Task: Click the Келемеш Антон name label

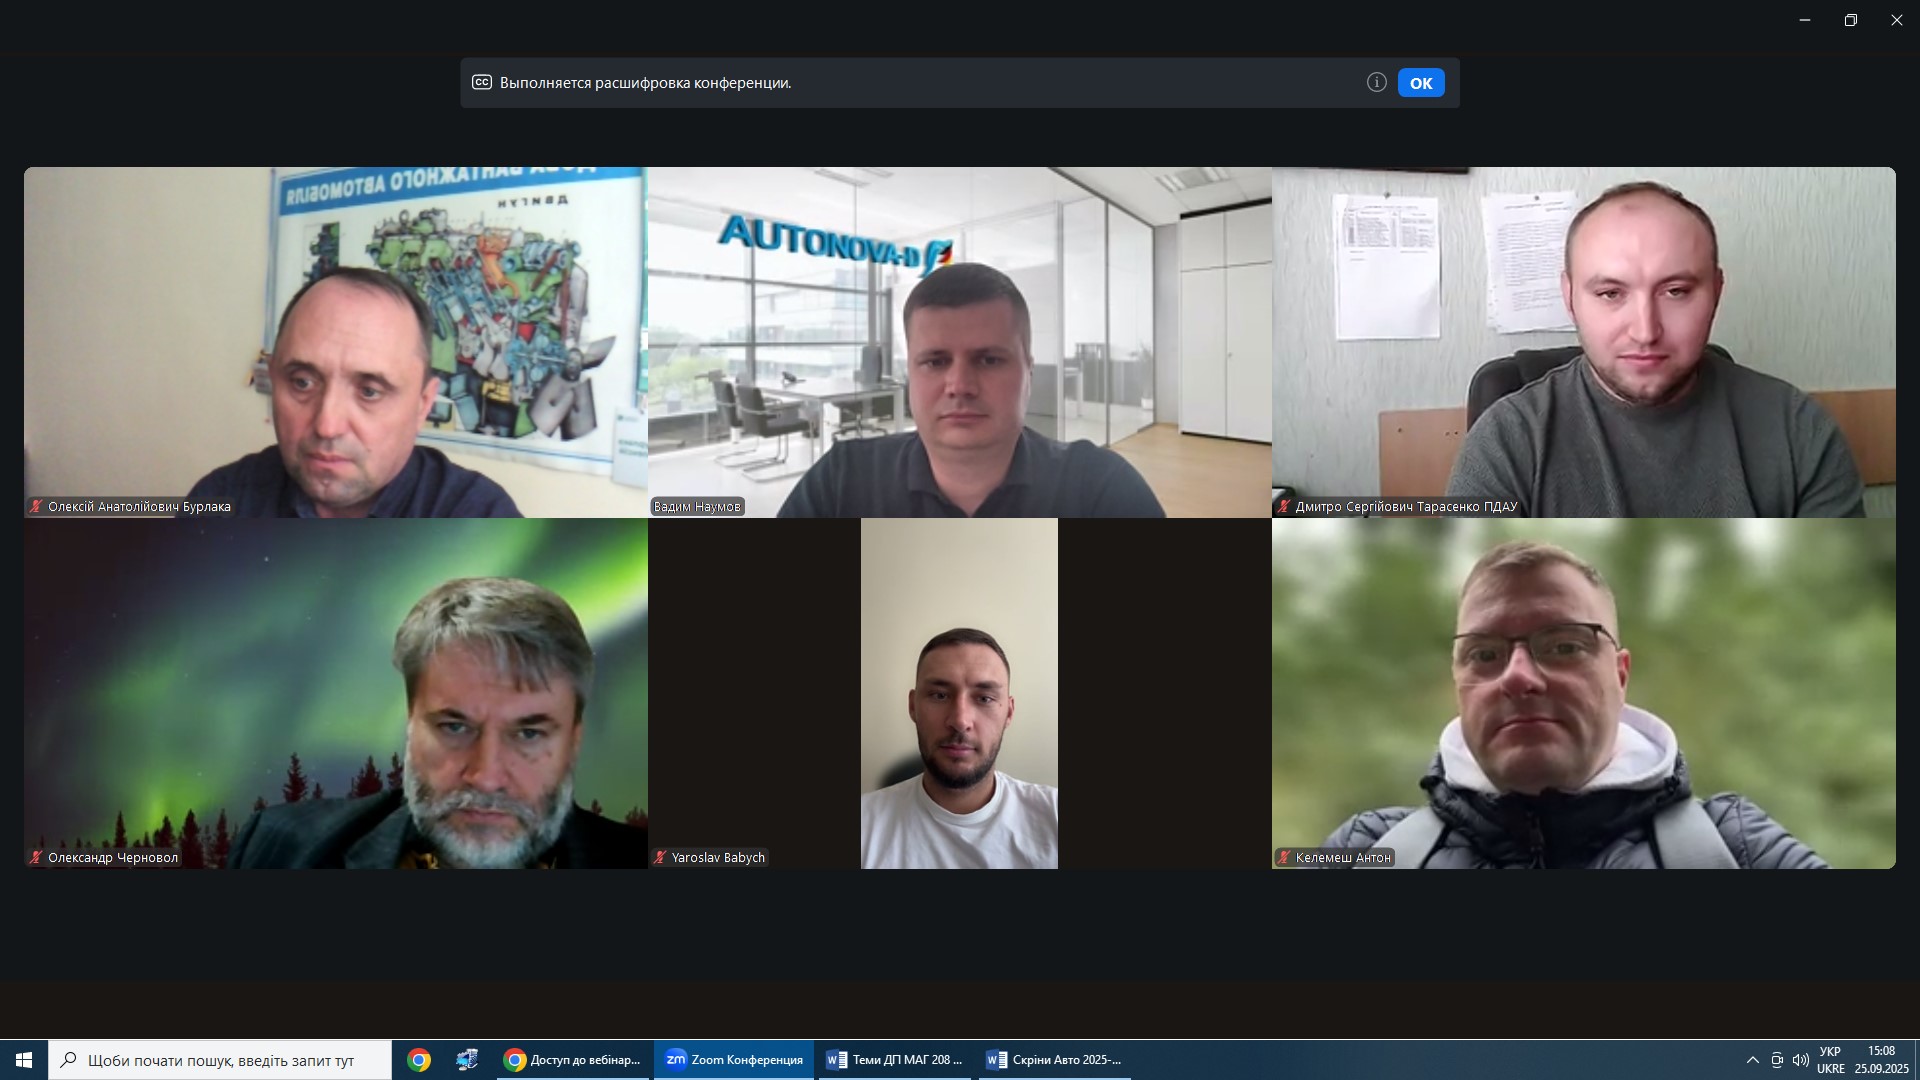Action: [1342, 858]
